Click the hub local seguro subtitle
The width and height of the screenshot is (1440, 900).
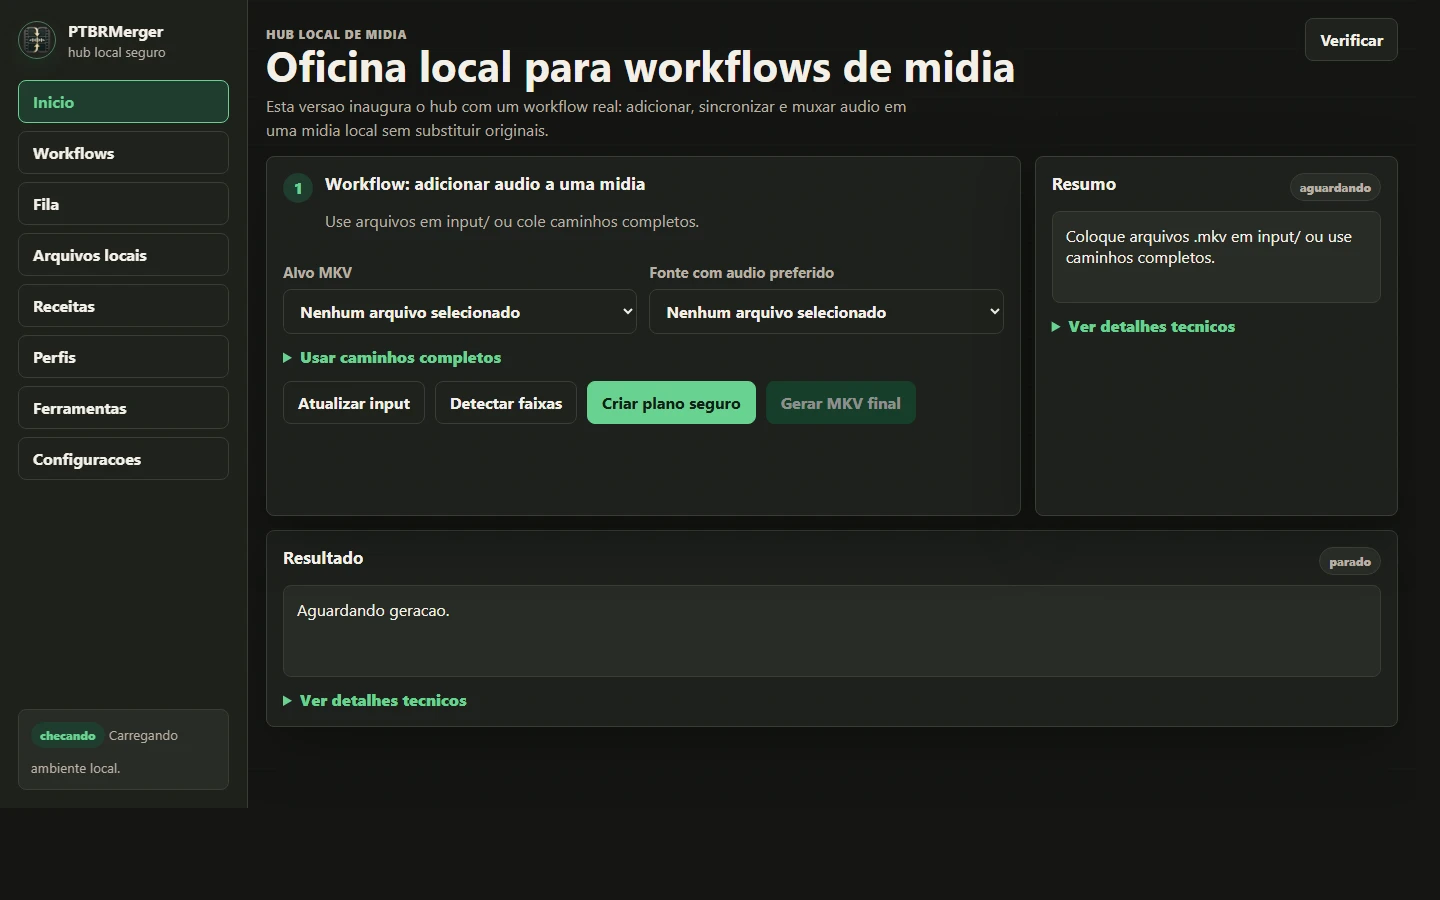(x=117, y=52)
